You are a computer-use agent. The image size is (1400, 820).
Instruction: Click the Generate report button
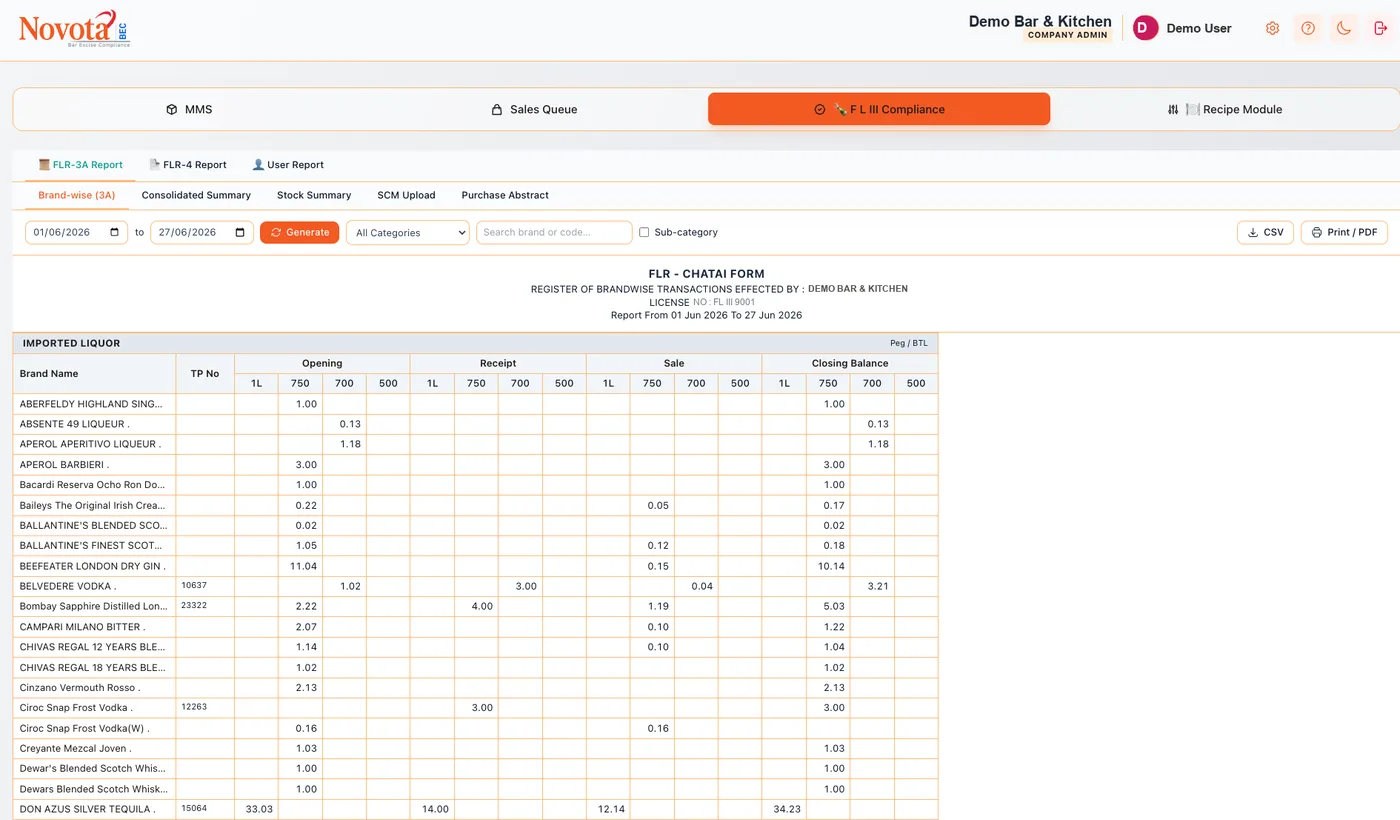pyautogui.click(x=300, y=232)
